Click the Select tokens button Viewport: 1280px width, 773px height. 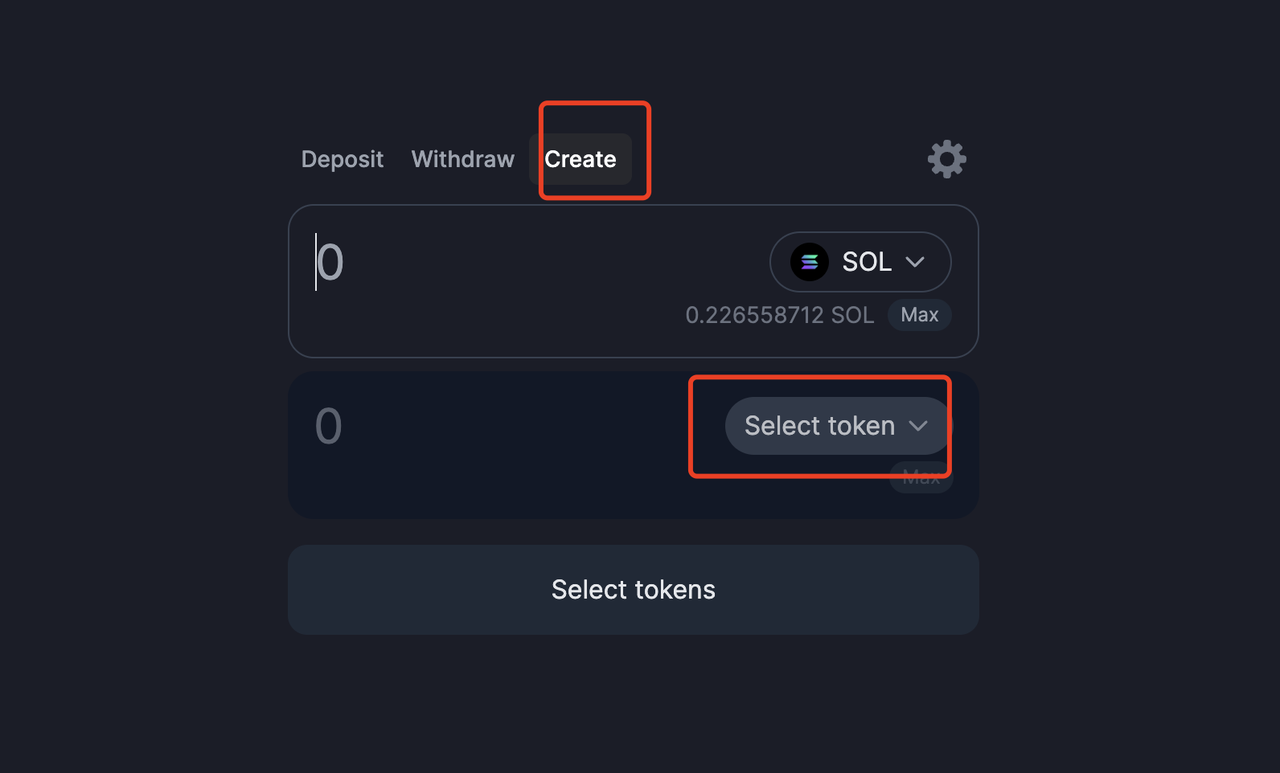coord(633,590)
